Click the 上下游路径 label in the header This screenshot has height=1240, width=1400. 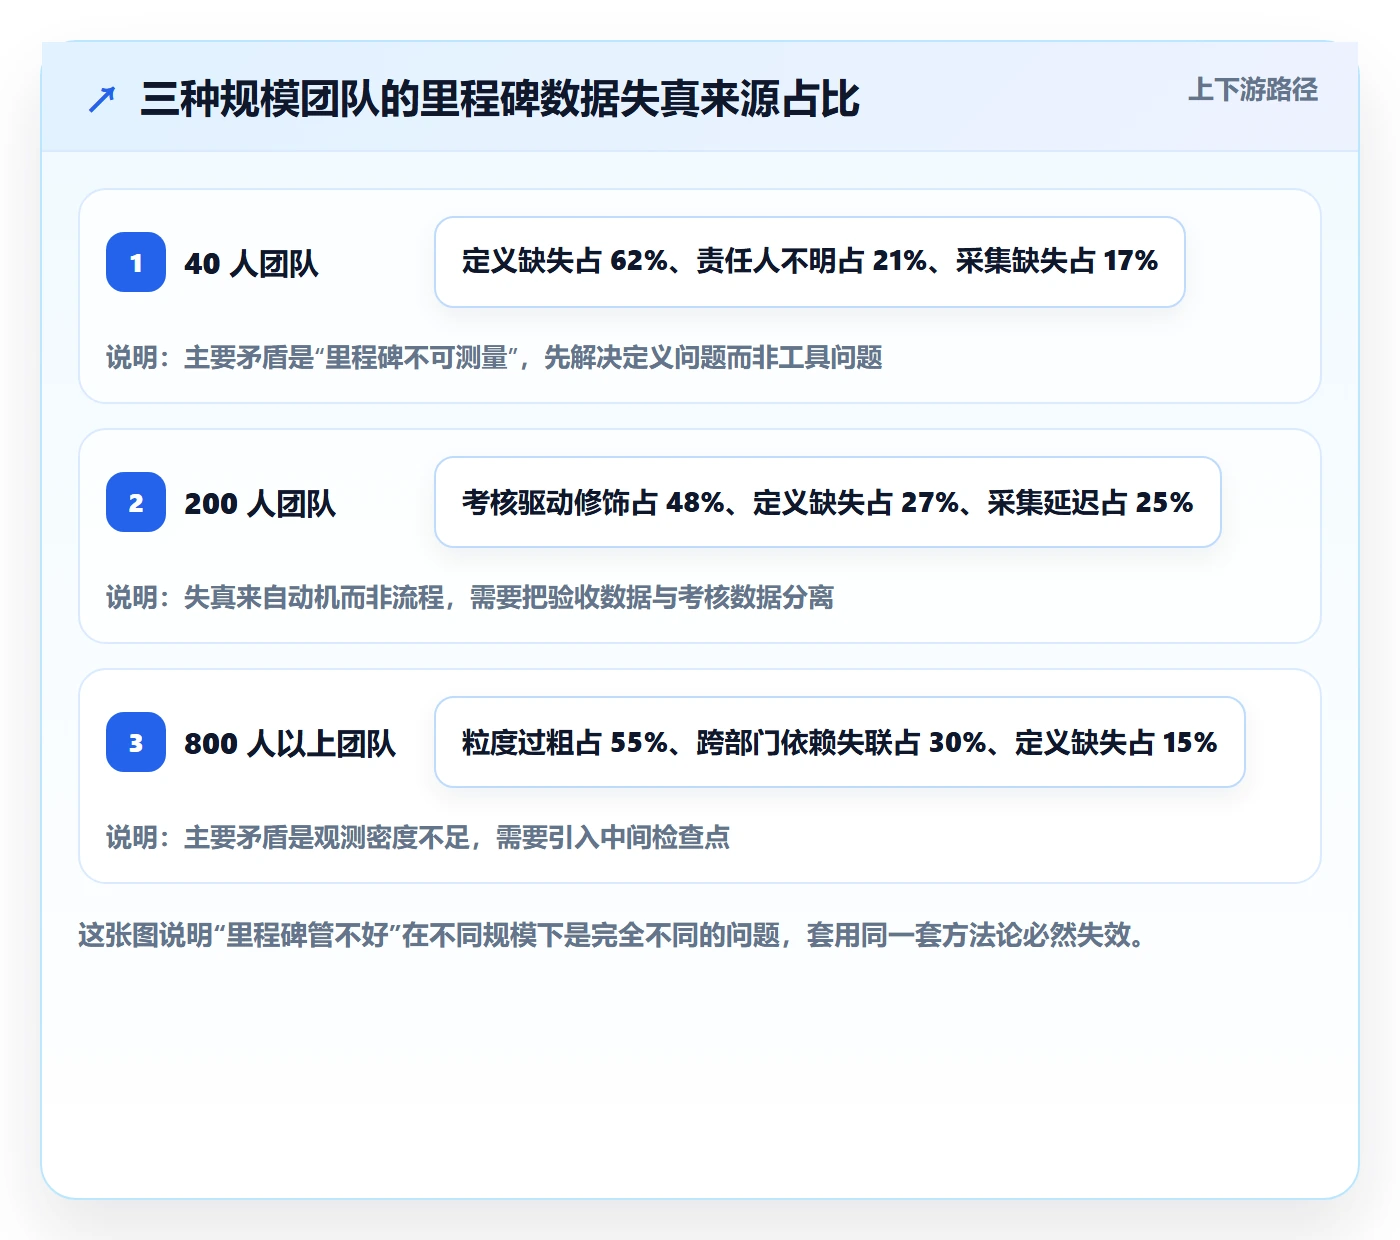pyautogui.click(x=1253, y=90)
